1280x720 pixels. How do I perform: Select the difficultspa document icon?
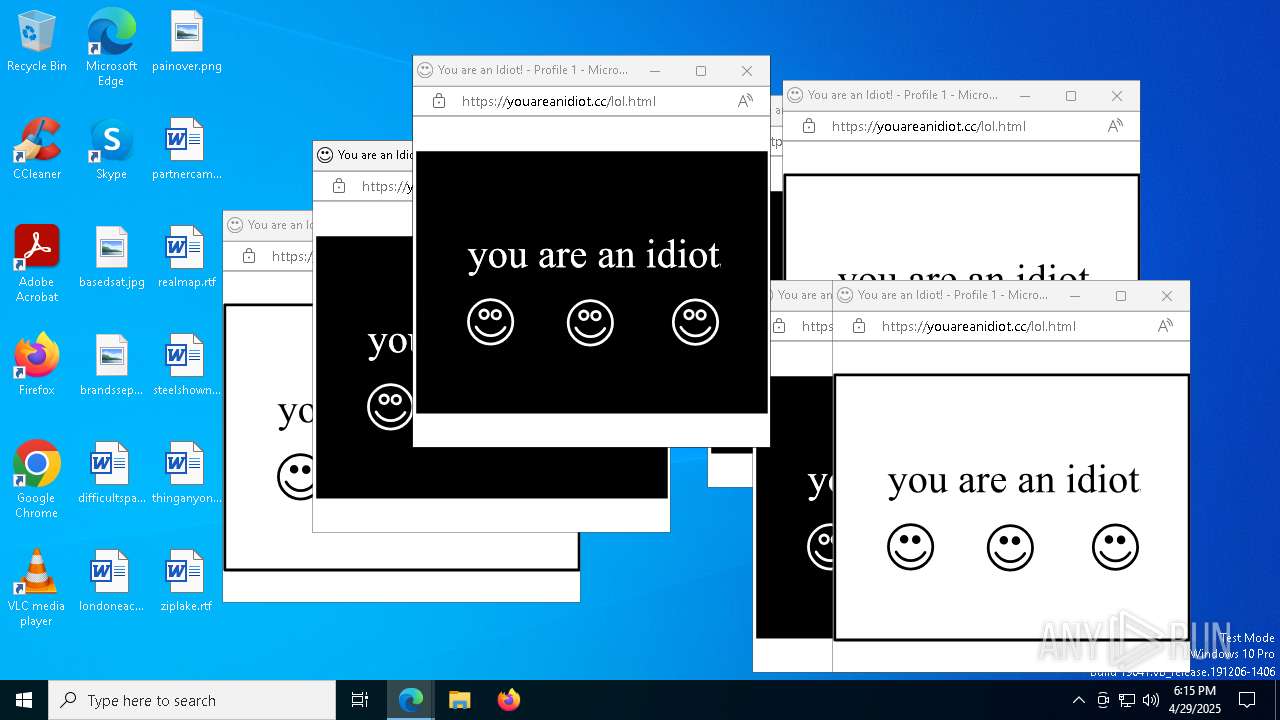coord(111,473)
